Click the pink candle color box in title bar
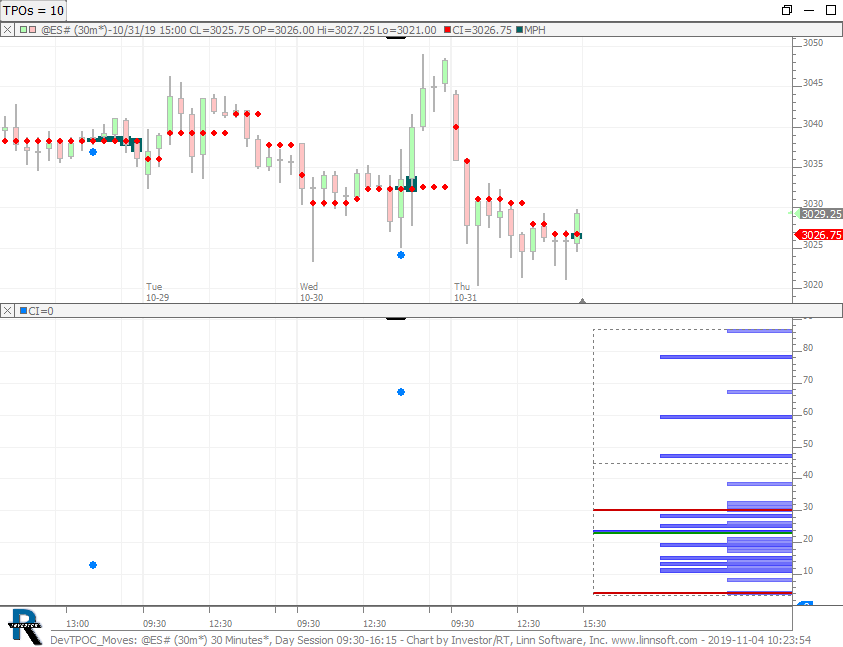This screenshot has height=647, width=843. click(x=32, y=30)
